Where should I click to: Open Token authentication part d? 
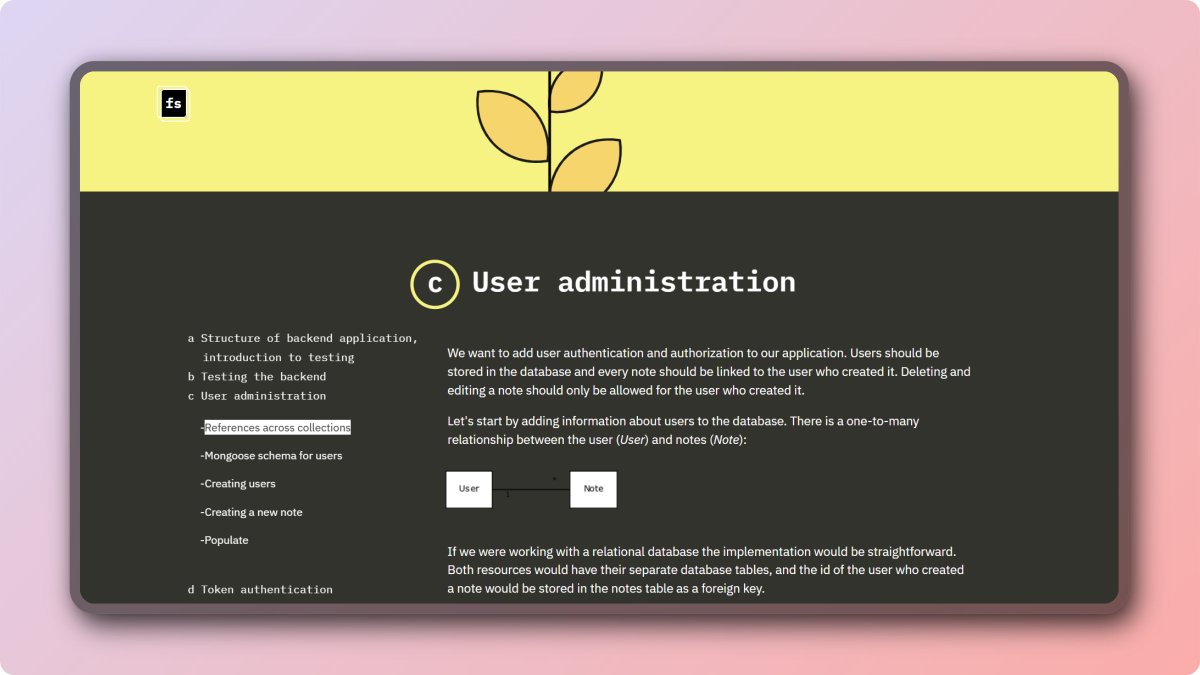click(x=260, y=590)
